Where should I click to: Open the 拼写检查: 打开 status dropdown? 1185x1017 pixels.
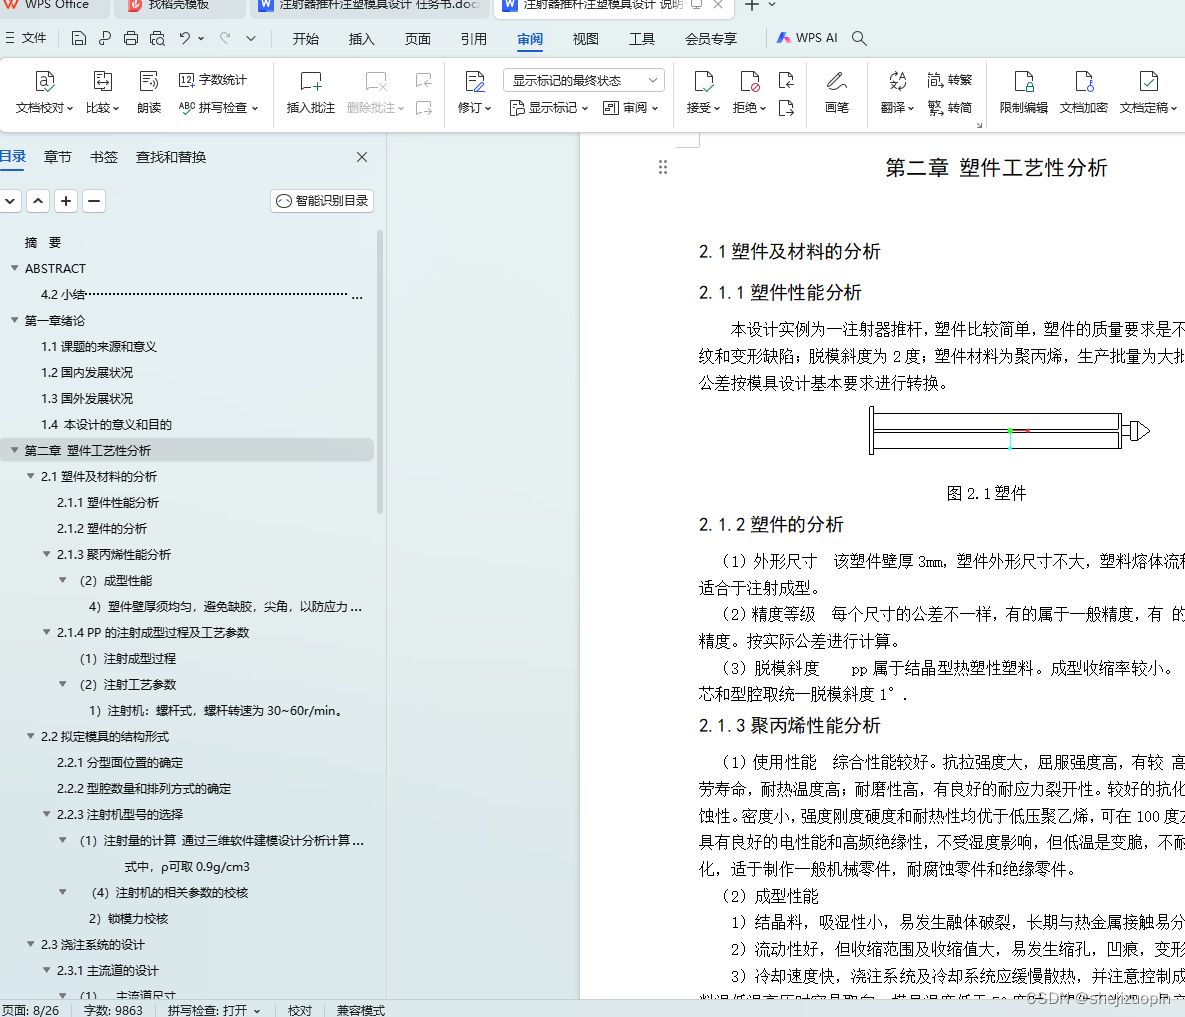click(x=214, y=1010)
